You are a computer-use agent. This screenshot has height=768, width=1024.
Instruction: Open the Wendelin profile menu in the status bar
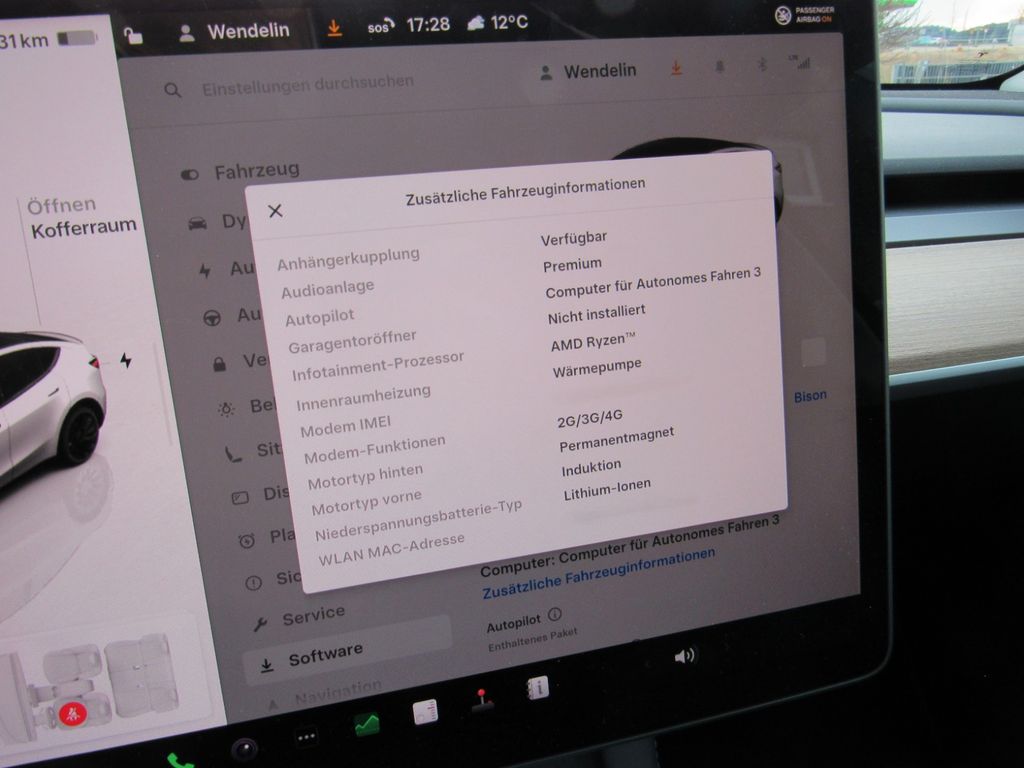coord(234,31)
